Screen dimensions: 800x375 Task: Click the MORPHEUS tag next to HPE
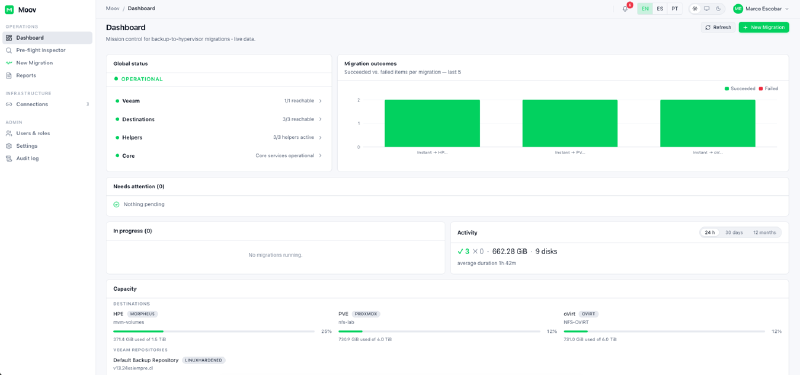[x=142, y=314]
